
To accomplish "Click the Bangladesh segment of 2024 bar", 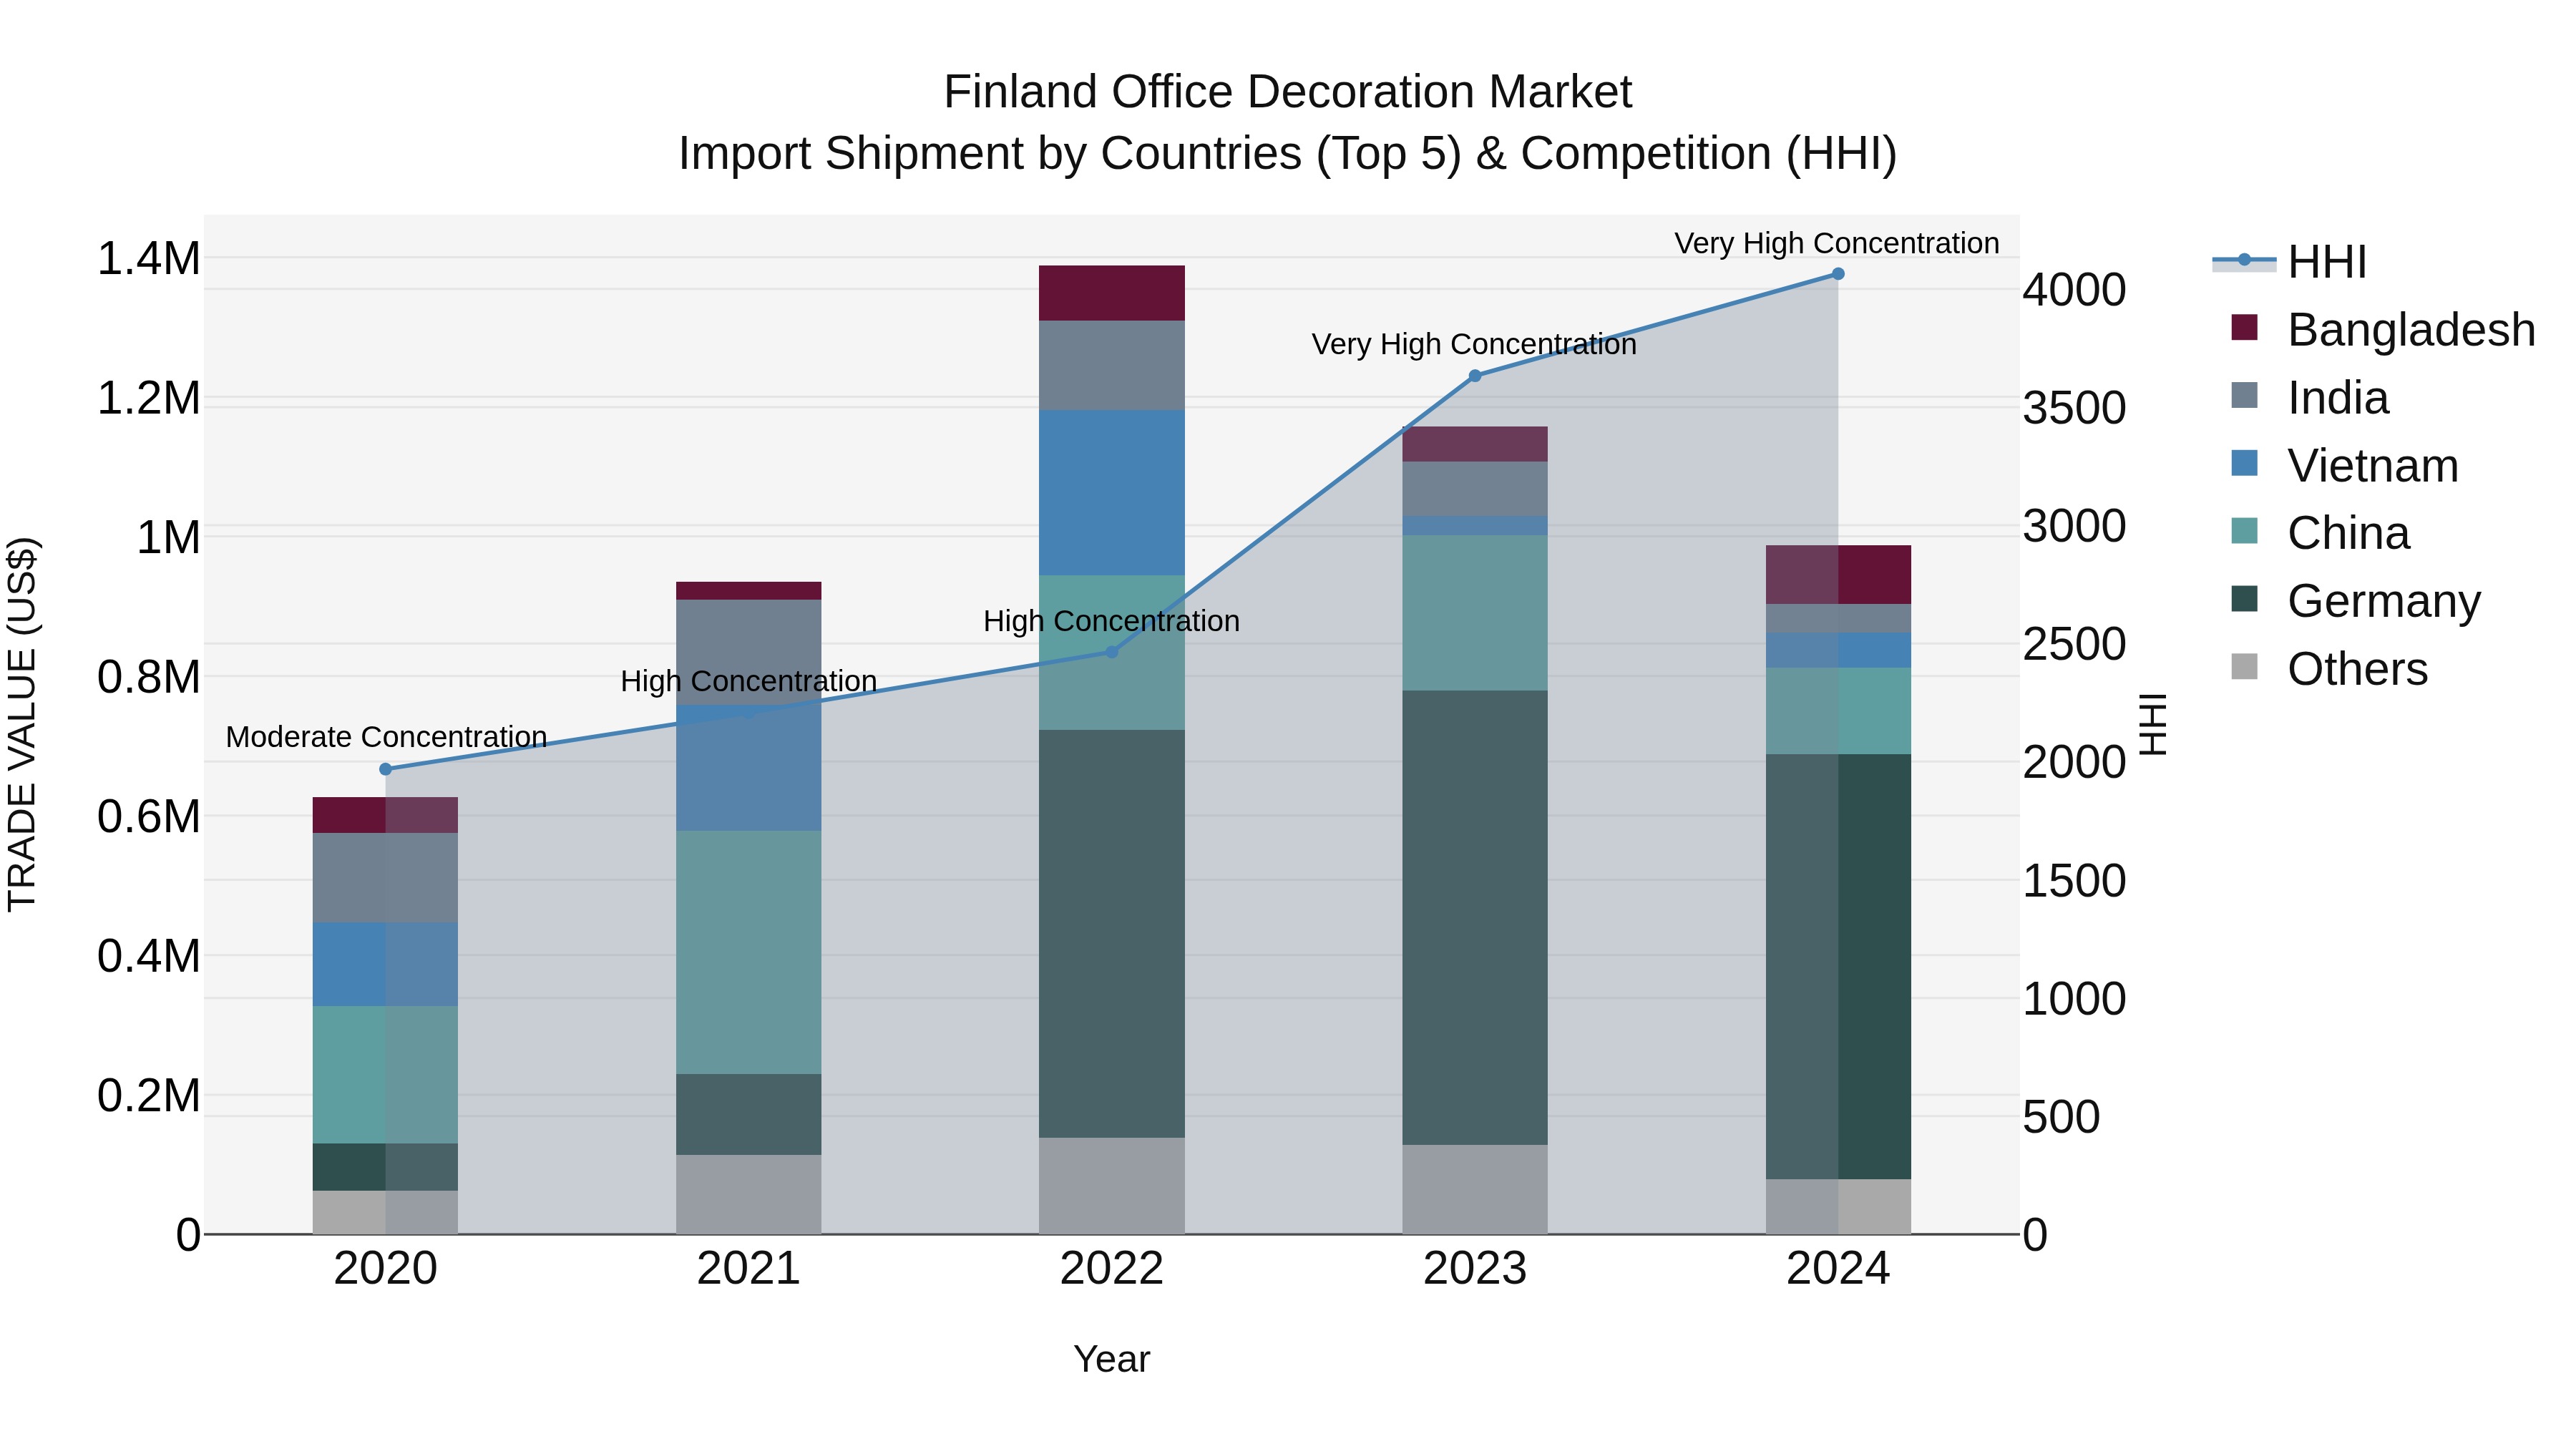I will coord(1838,575).
